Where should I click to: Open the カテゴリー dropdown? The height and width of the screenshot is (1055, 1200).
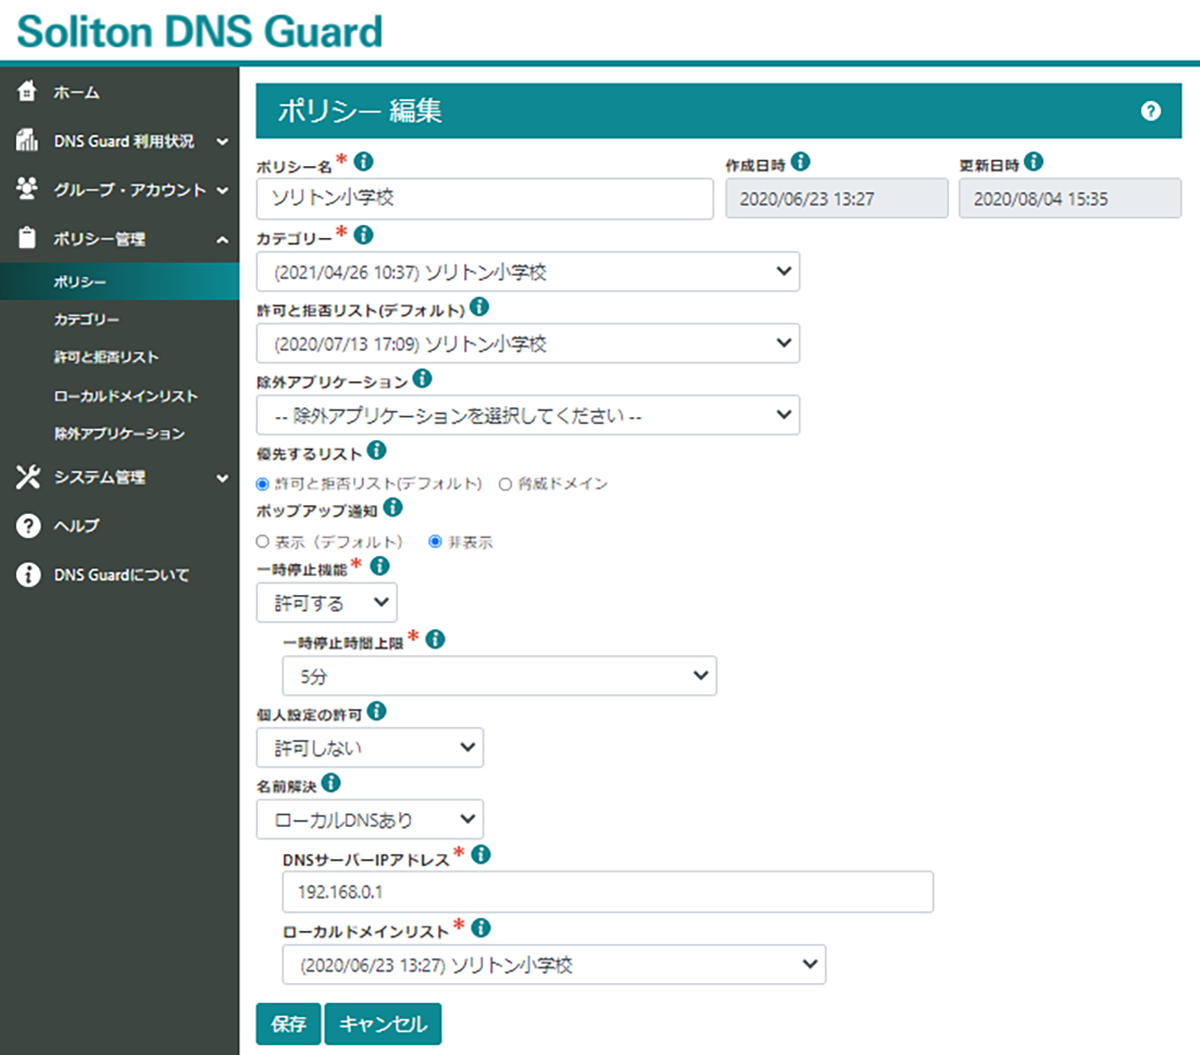[528, 271]
